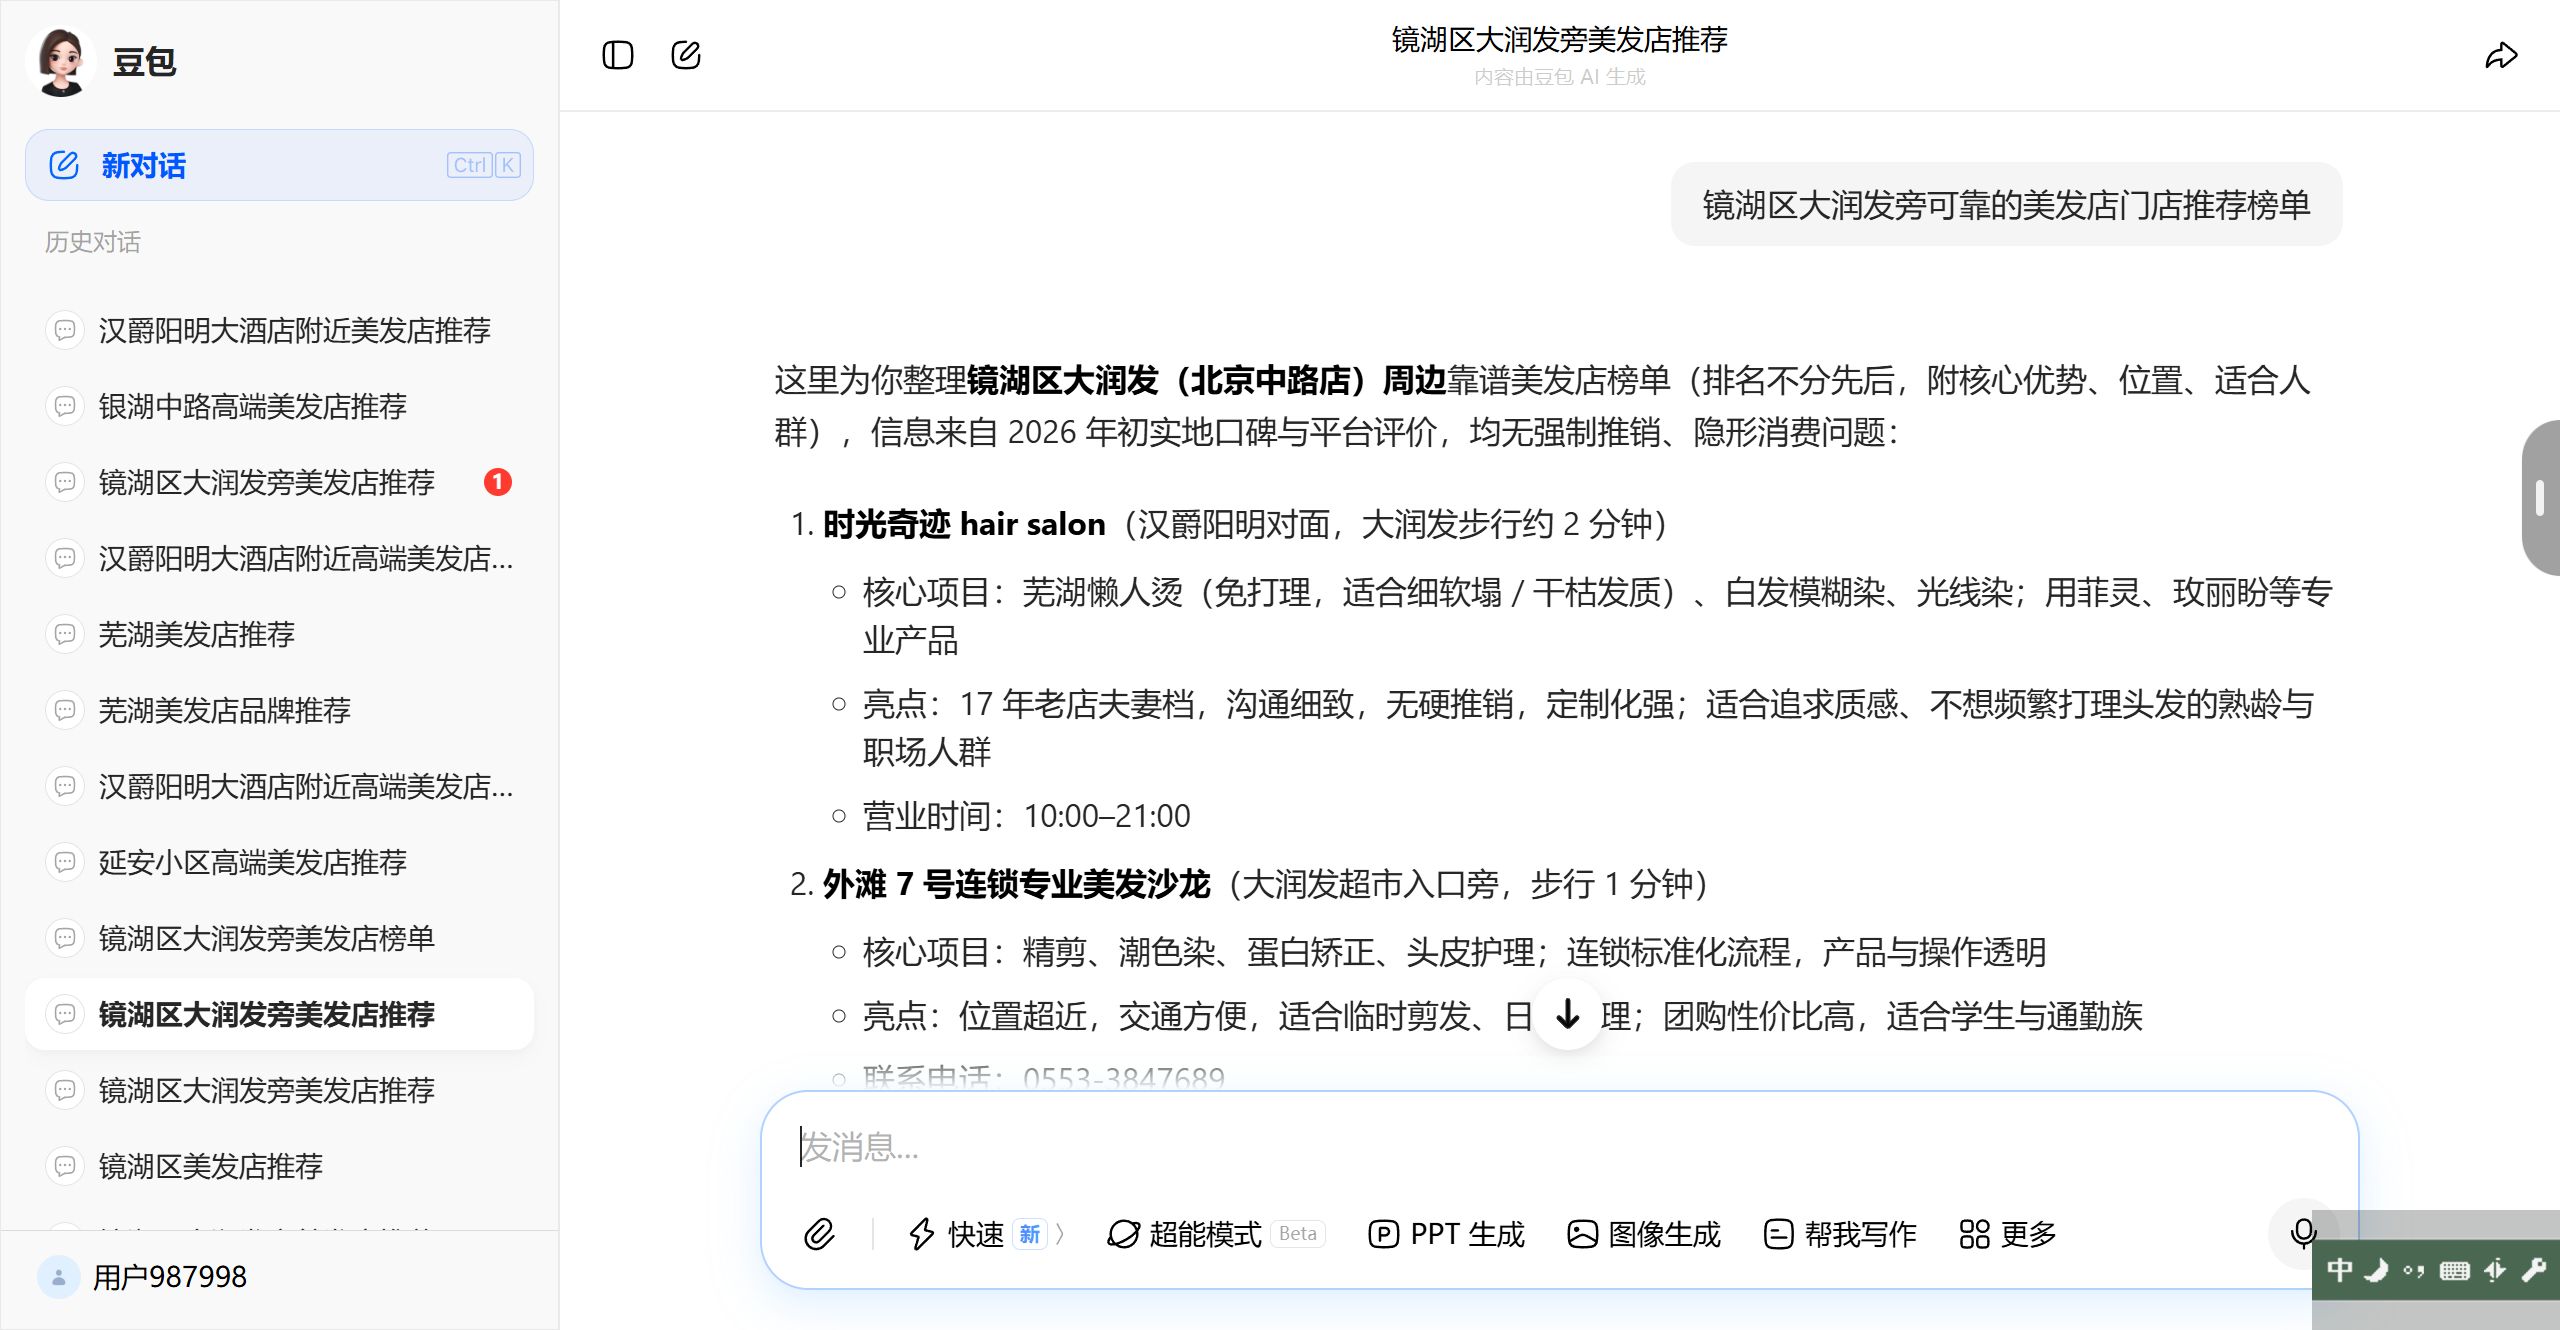Image resolution: width=2560 pixels, height=1330 pixels.
Task: Open chat 银湖中路高端美发店推荐
Action: click(279, 406)
